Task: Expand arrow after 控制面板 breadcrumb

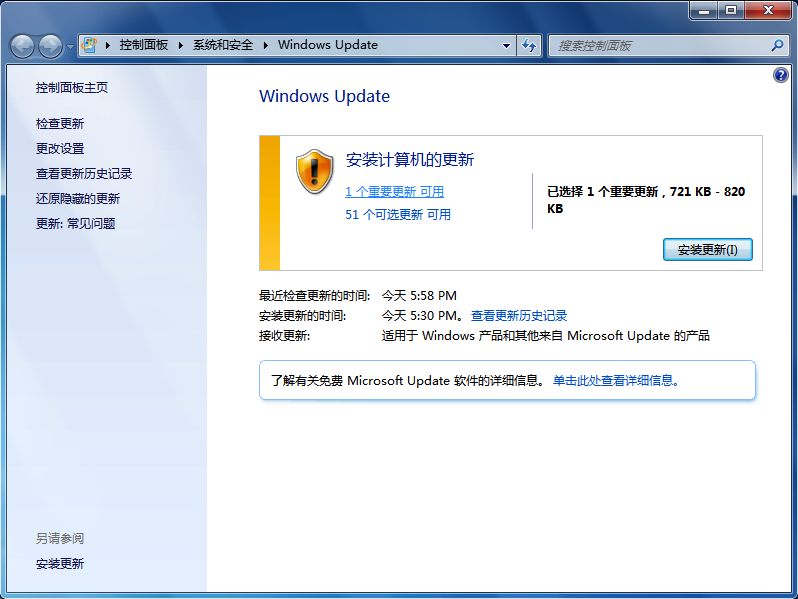Action: [180, 45]
